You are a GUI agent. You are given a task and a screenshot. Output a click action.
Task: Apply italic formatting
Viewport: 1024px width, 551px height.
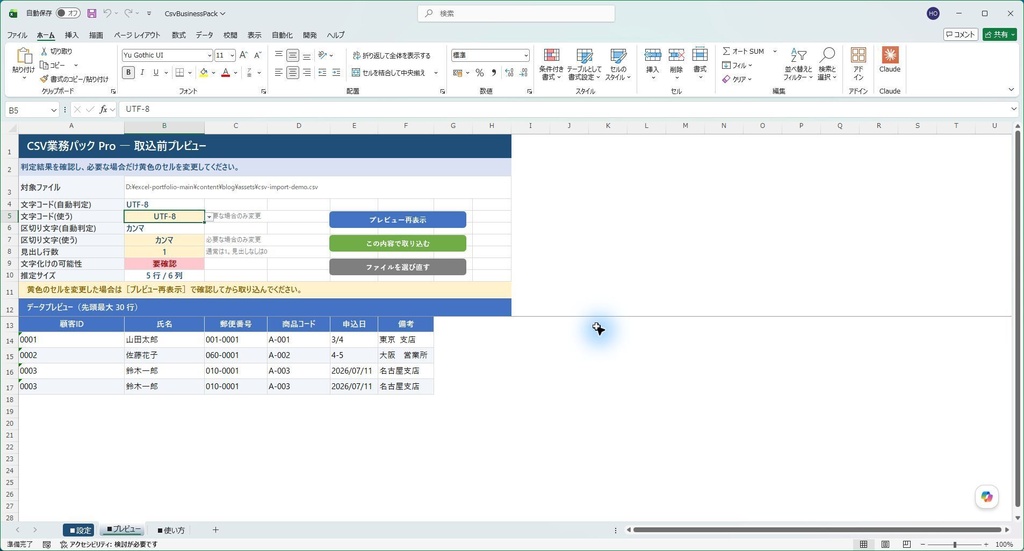pos(142,72)
